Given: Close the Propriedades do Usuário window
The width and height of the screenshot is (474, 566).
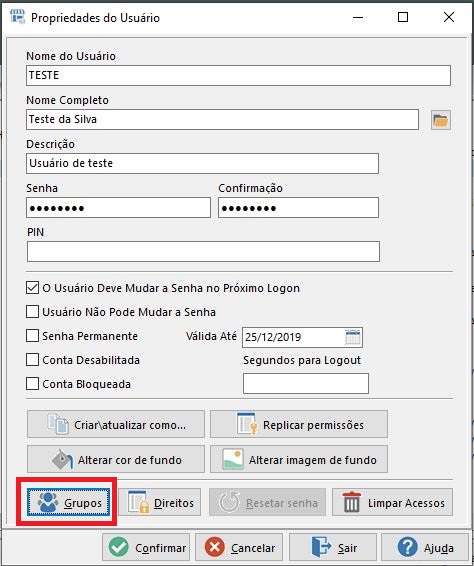Looking at the screenshot, I should 449,17.
